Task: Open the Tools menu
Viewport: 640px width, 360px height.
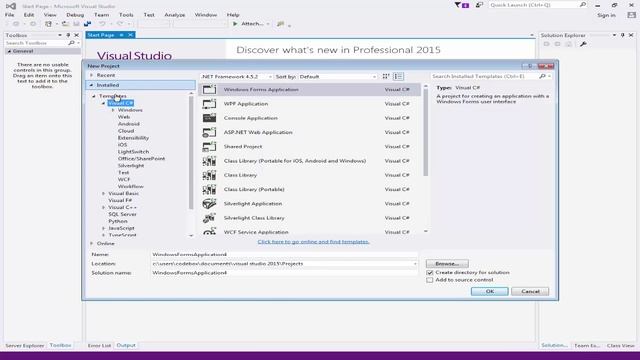Action: 126,15
